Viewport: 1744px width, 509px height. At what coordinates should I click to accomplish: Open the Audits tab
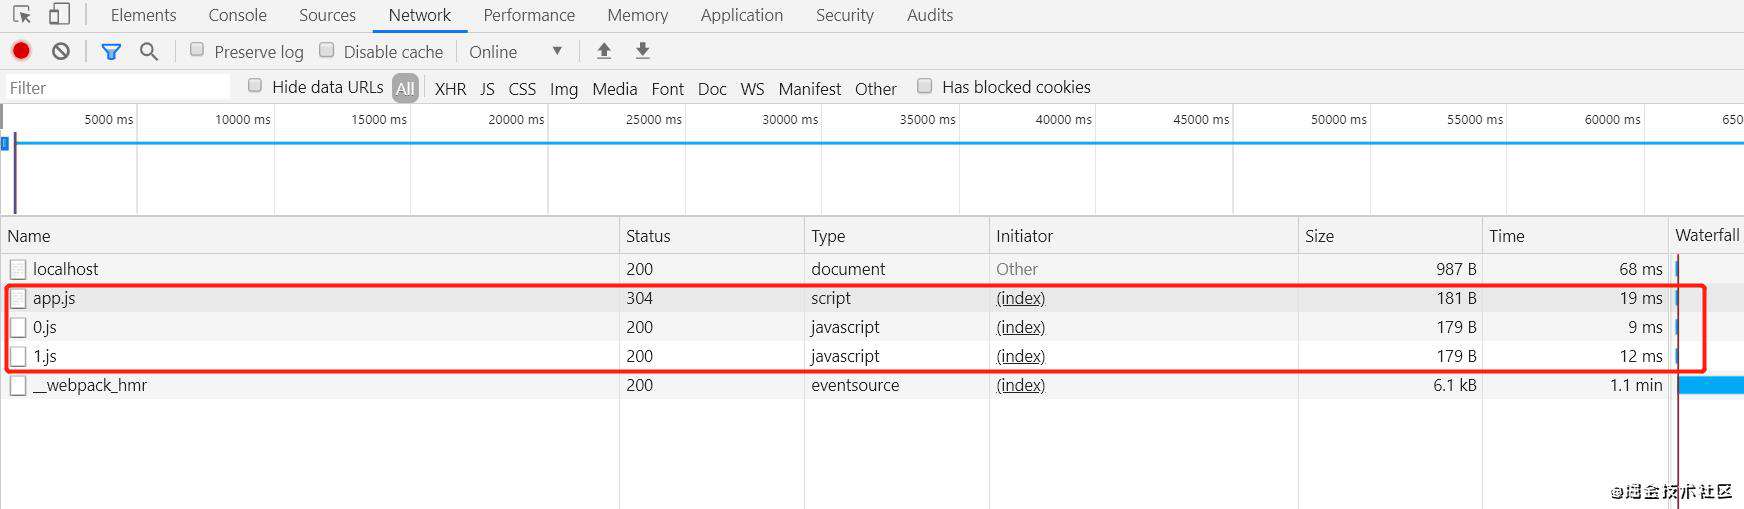pyautogui.click(x=930, y=15)
